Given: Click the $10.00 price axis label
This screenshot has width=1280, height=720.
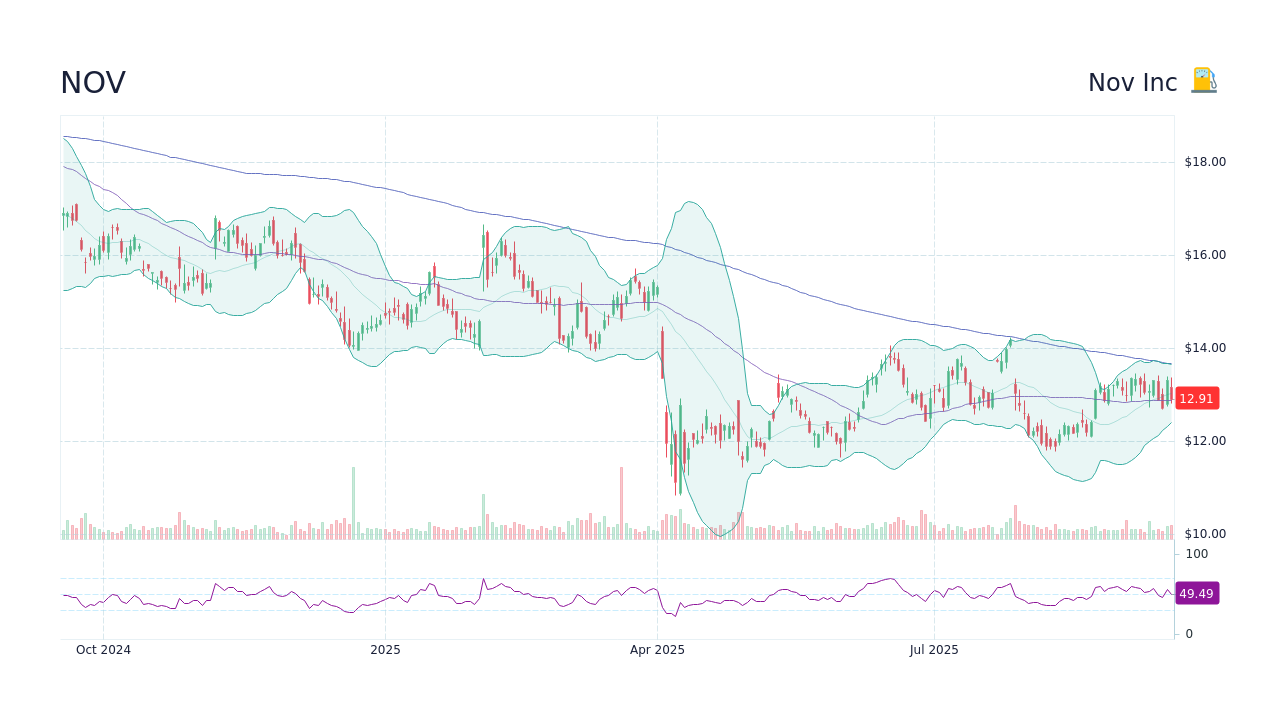Looking at the screenshot, I should 1205,534.
